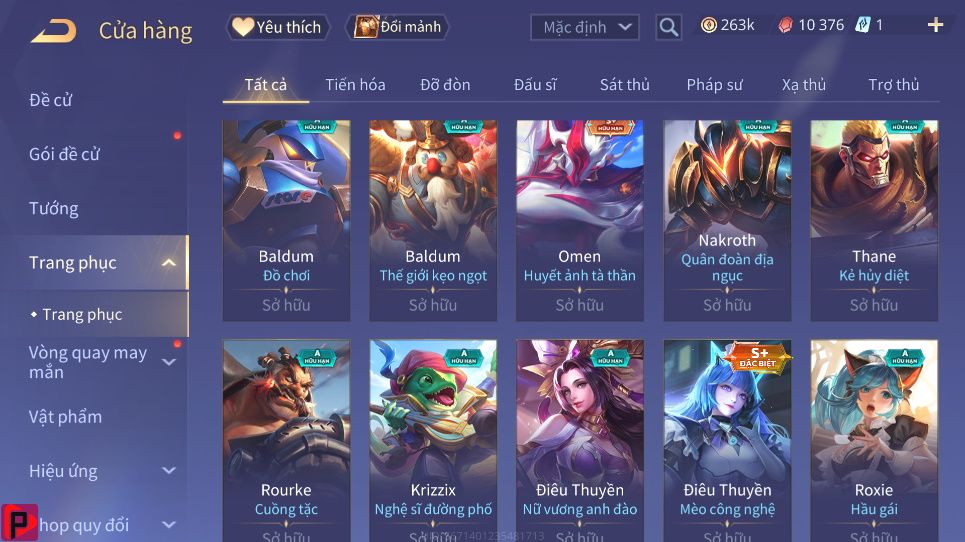Click the P logo icon

click(19, 523)
